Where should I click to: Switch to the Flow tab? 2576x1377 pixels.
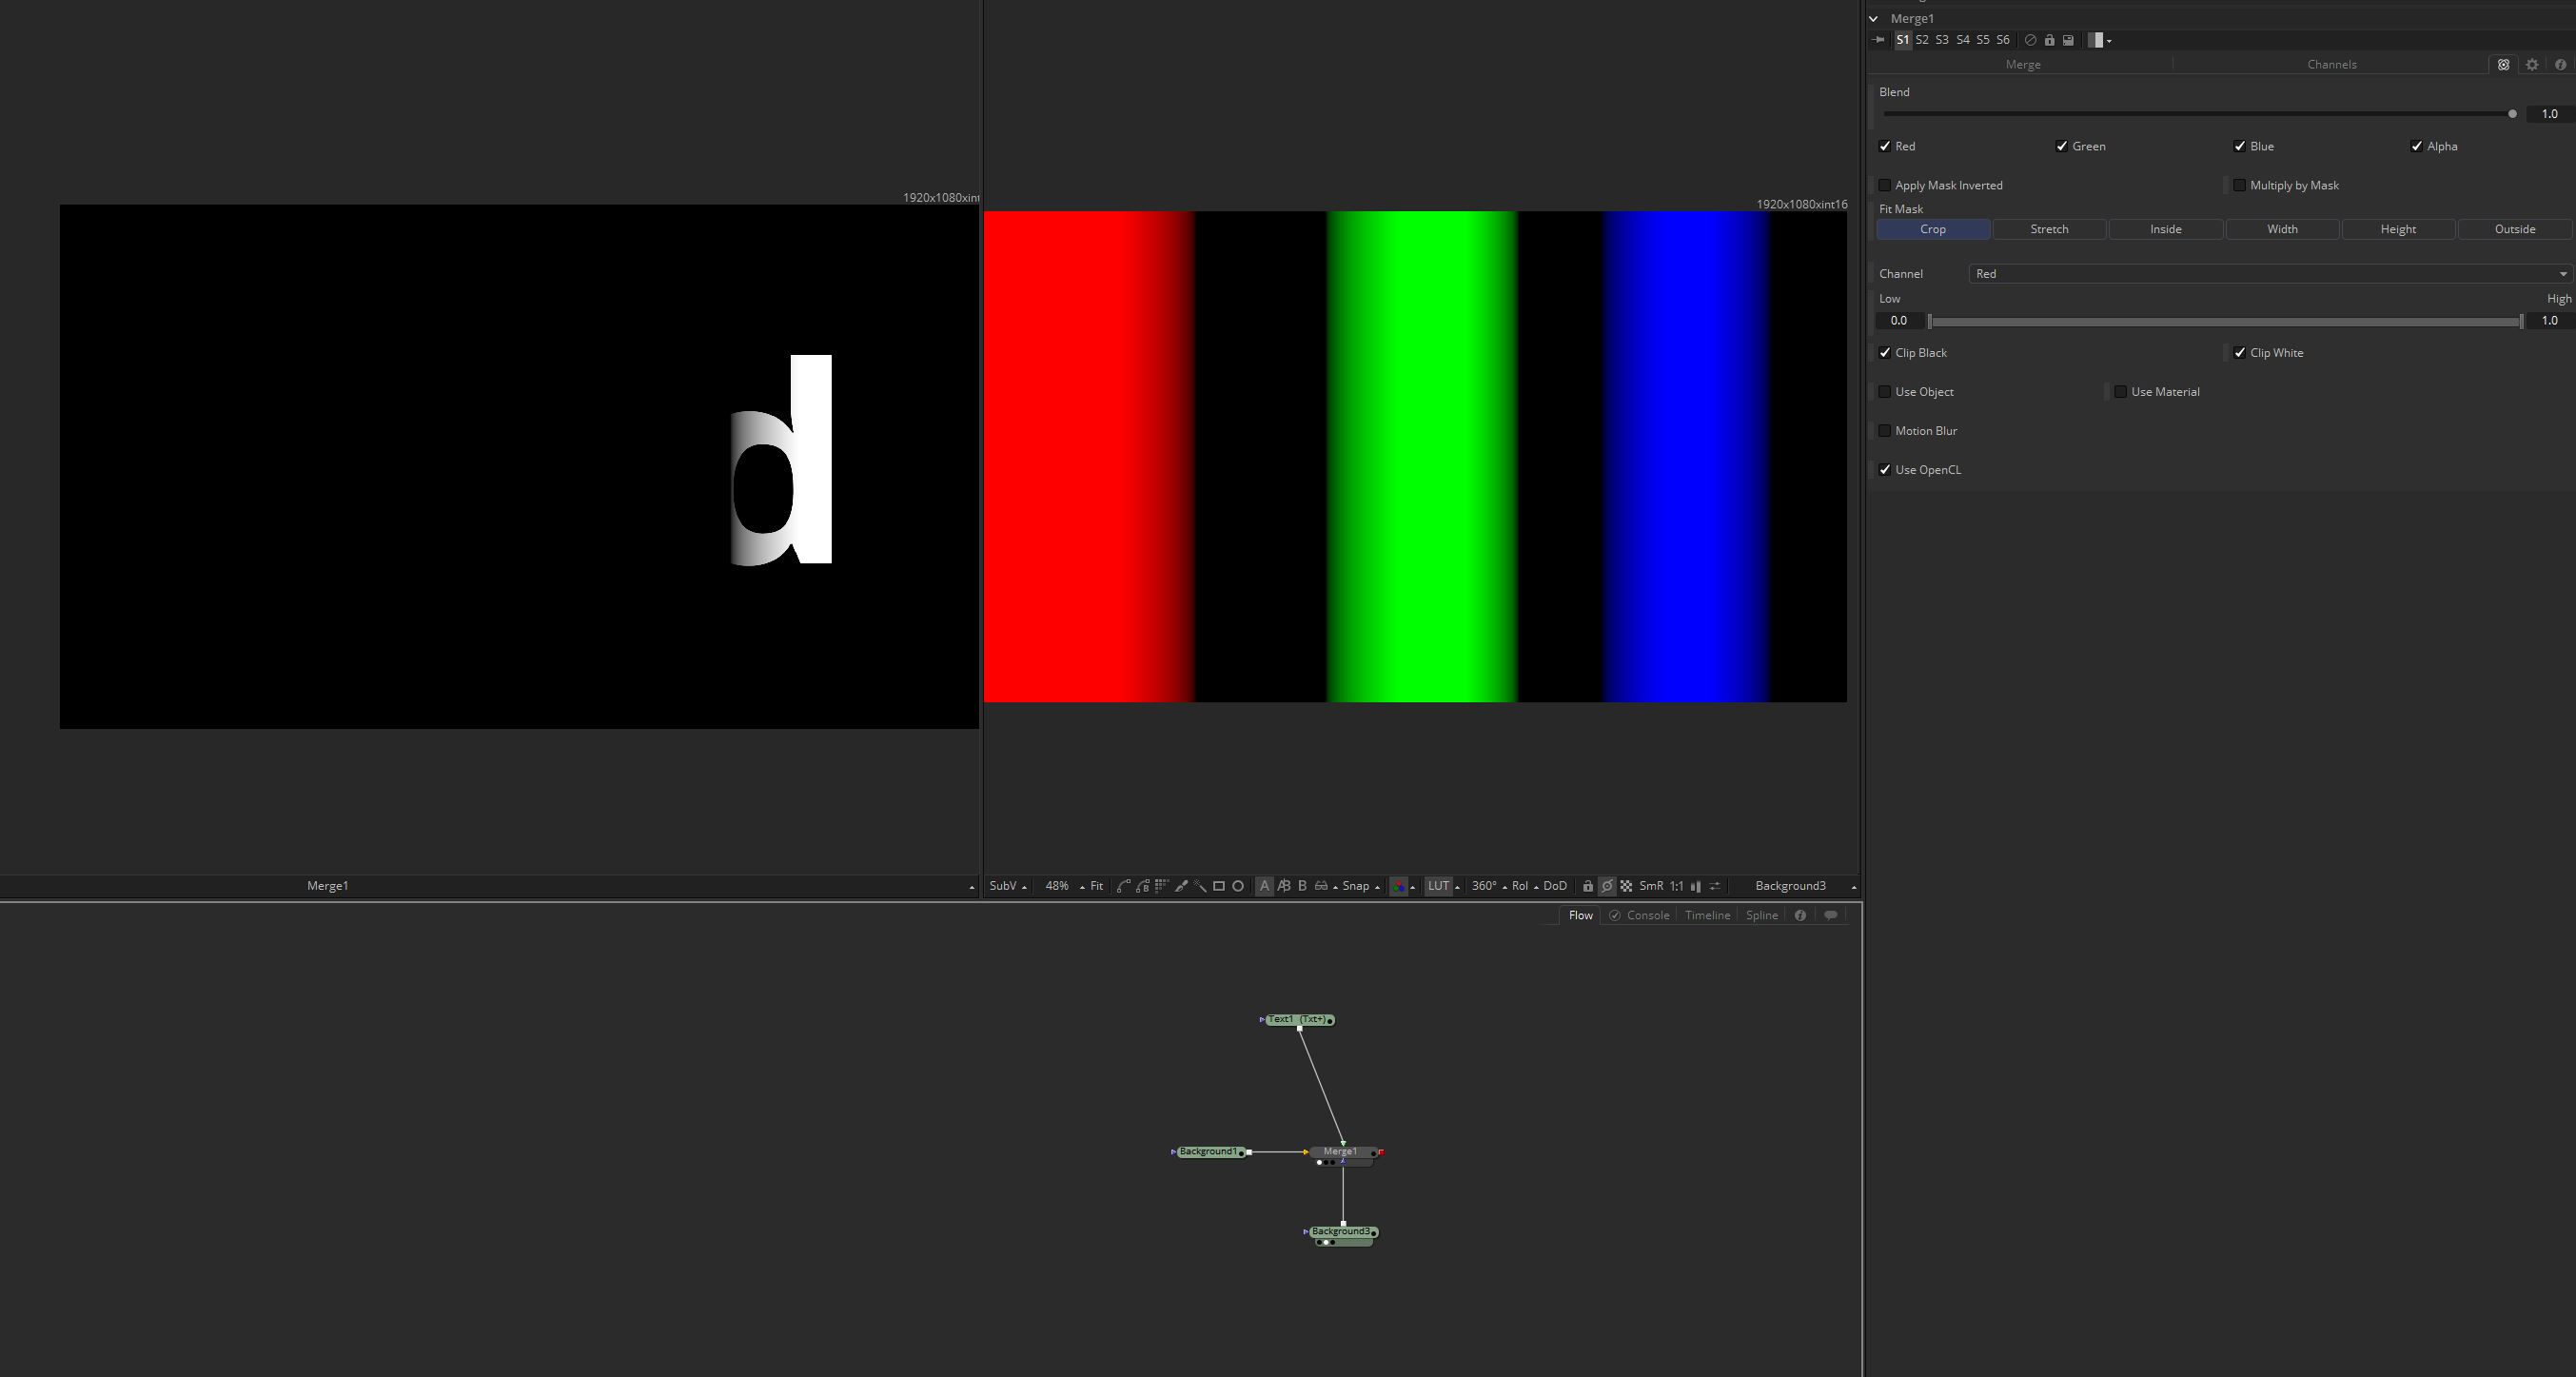tap(1580, 915)
